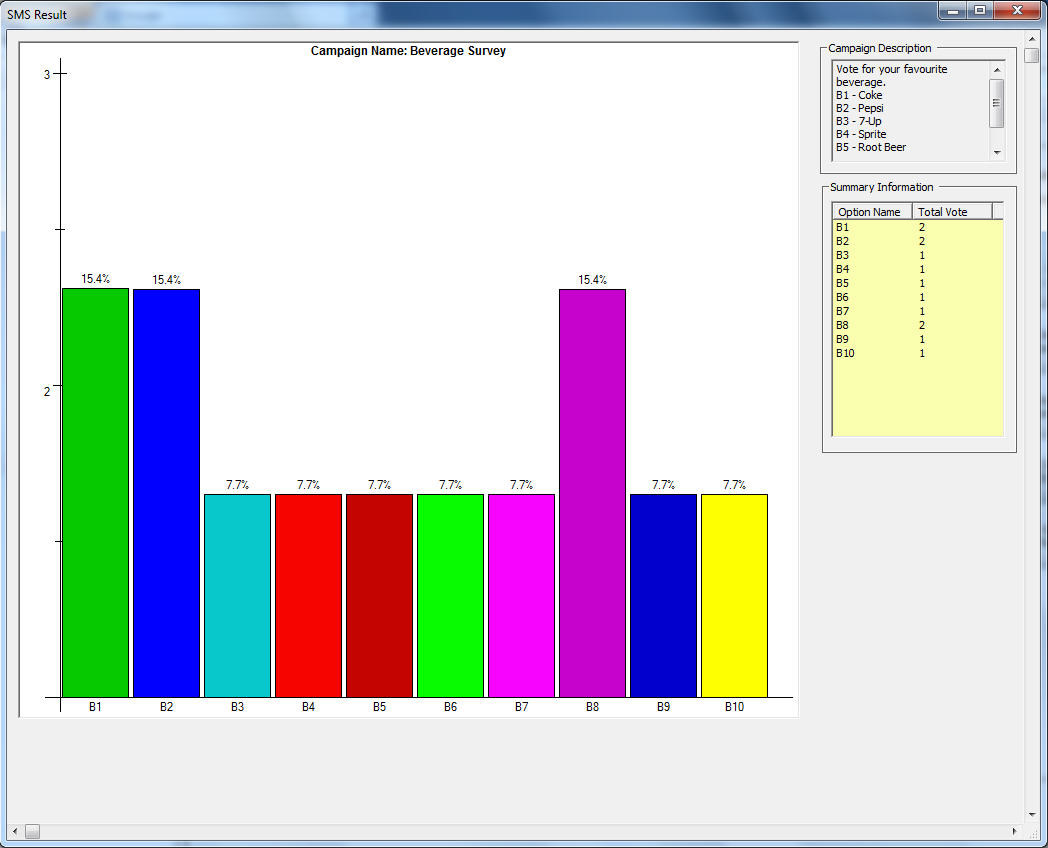Click the dark blue B9 bar

click(664, 596)
